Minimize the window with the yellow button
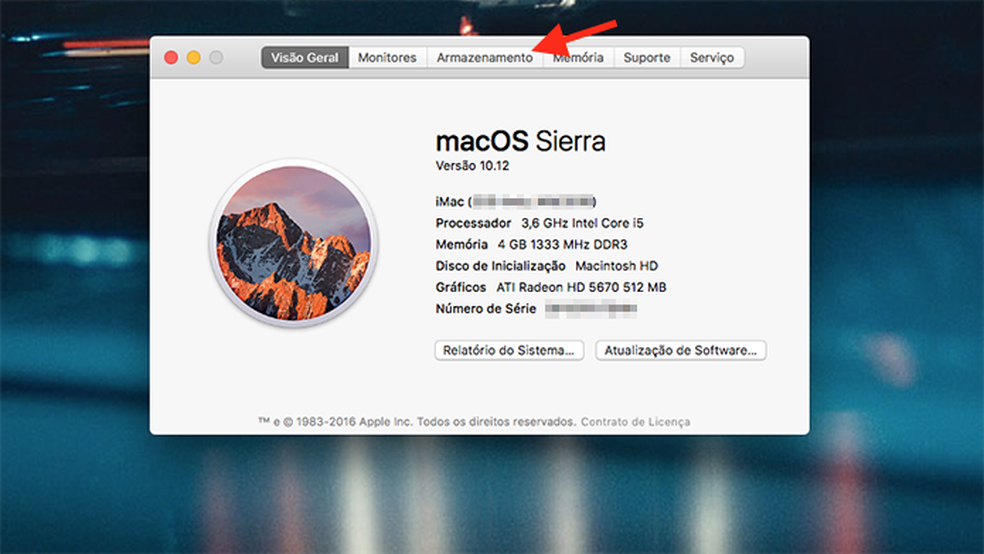Screen dimensions: 984x554 click(193, 58)
